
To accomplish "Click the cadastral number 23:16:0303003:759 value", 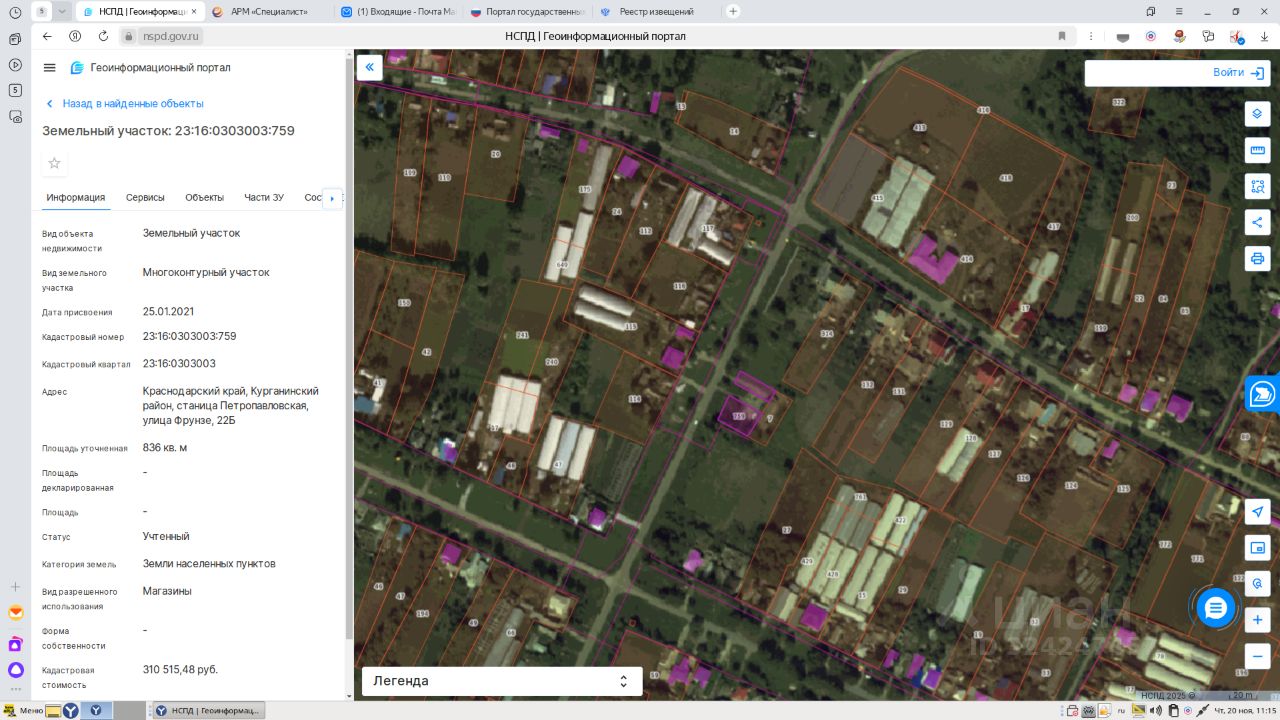I will pyautogui.click(x=190, y=336).
